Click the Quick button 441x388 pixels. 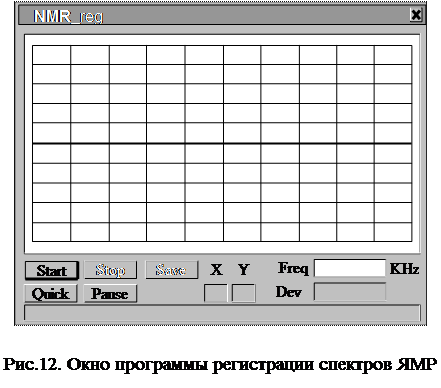(51, 293)
